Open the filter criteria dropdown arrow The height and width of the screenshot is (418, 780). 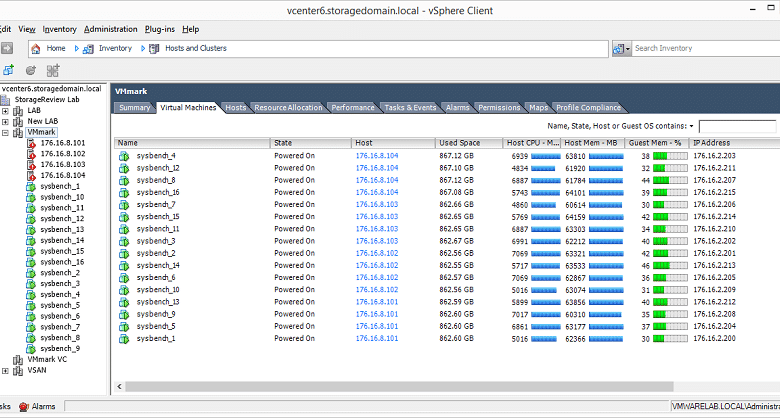click(692, 126)
